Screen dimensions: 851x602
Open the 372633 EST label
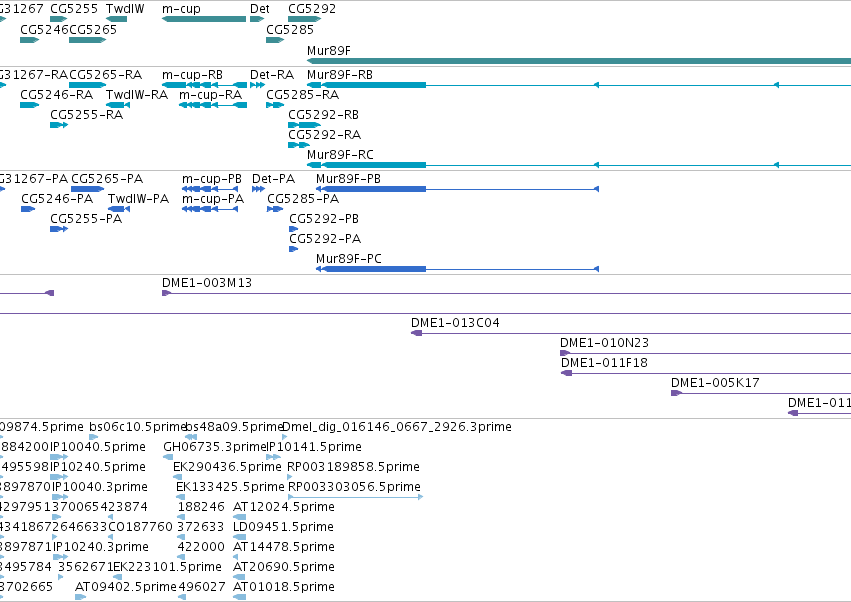tap(201, 527)
